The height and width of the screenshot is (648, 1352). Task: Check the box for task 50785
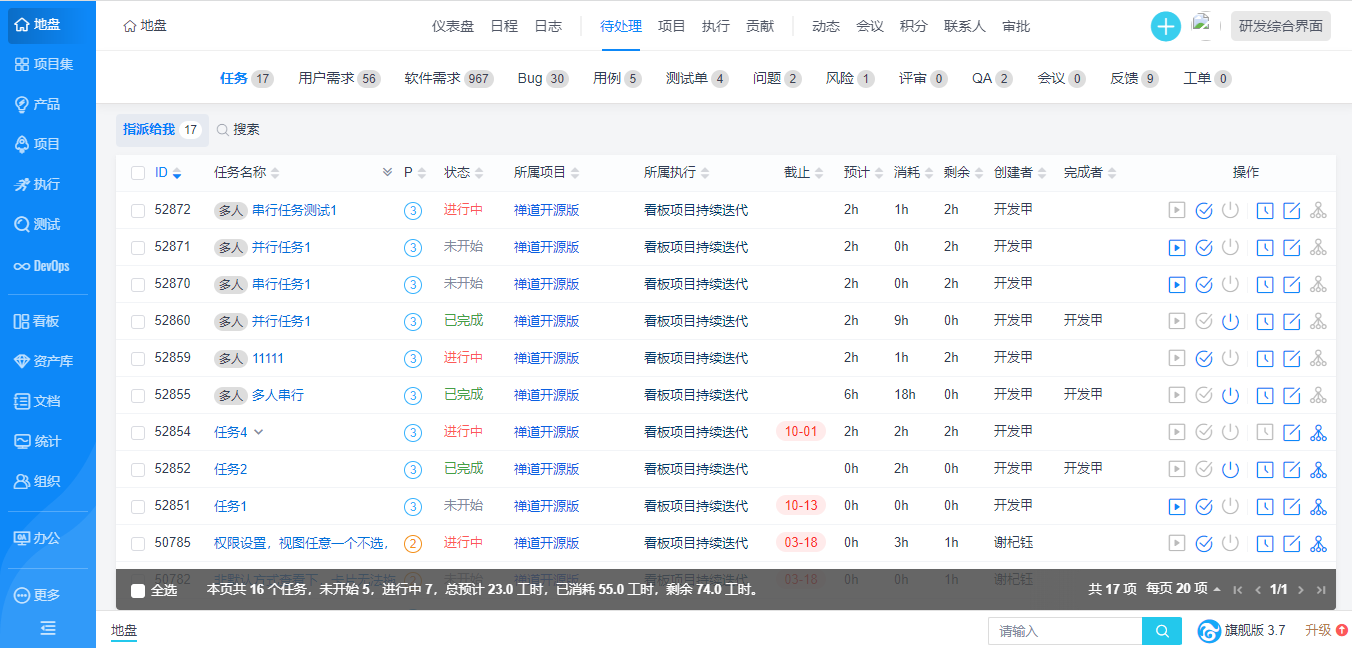pyautogui.click(x=138, y=543)
